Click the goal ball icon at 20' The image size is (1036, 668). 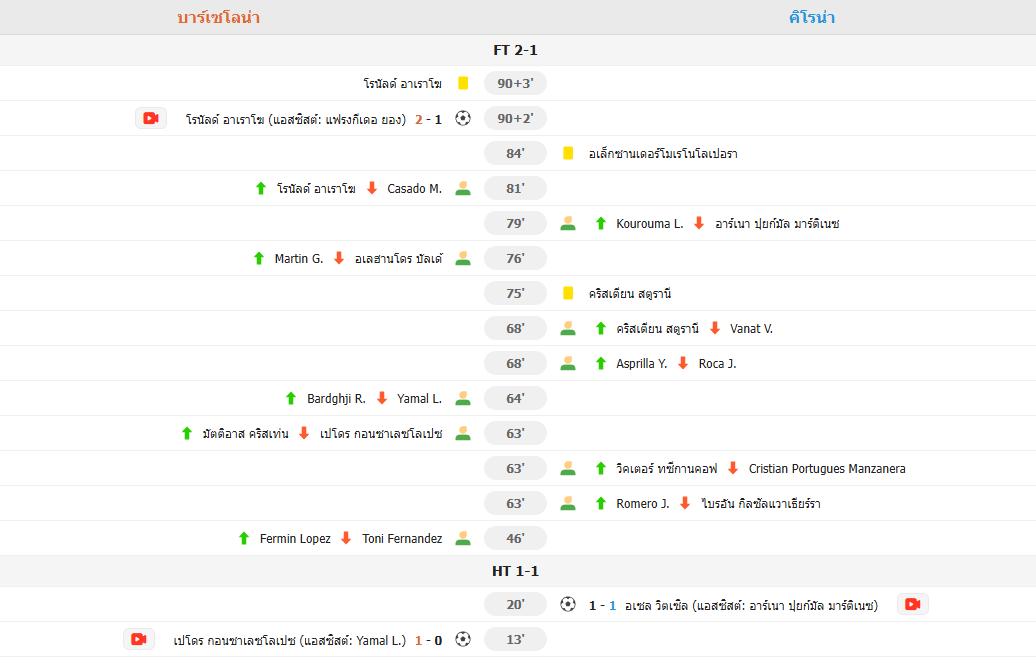tap(568, 604)
